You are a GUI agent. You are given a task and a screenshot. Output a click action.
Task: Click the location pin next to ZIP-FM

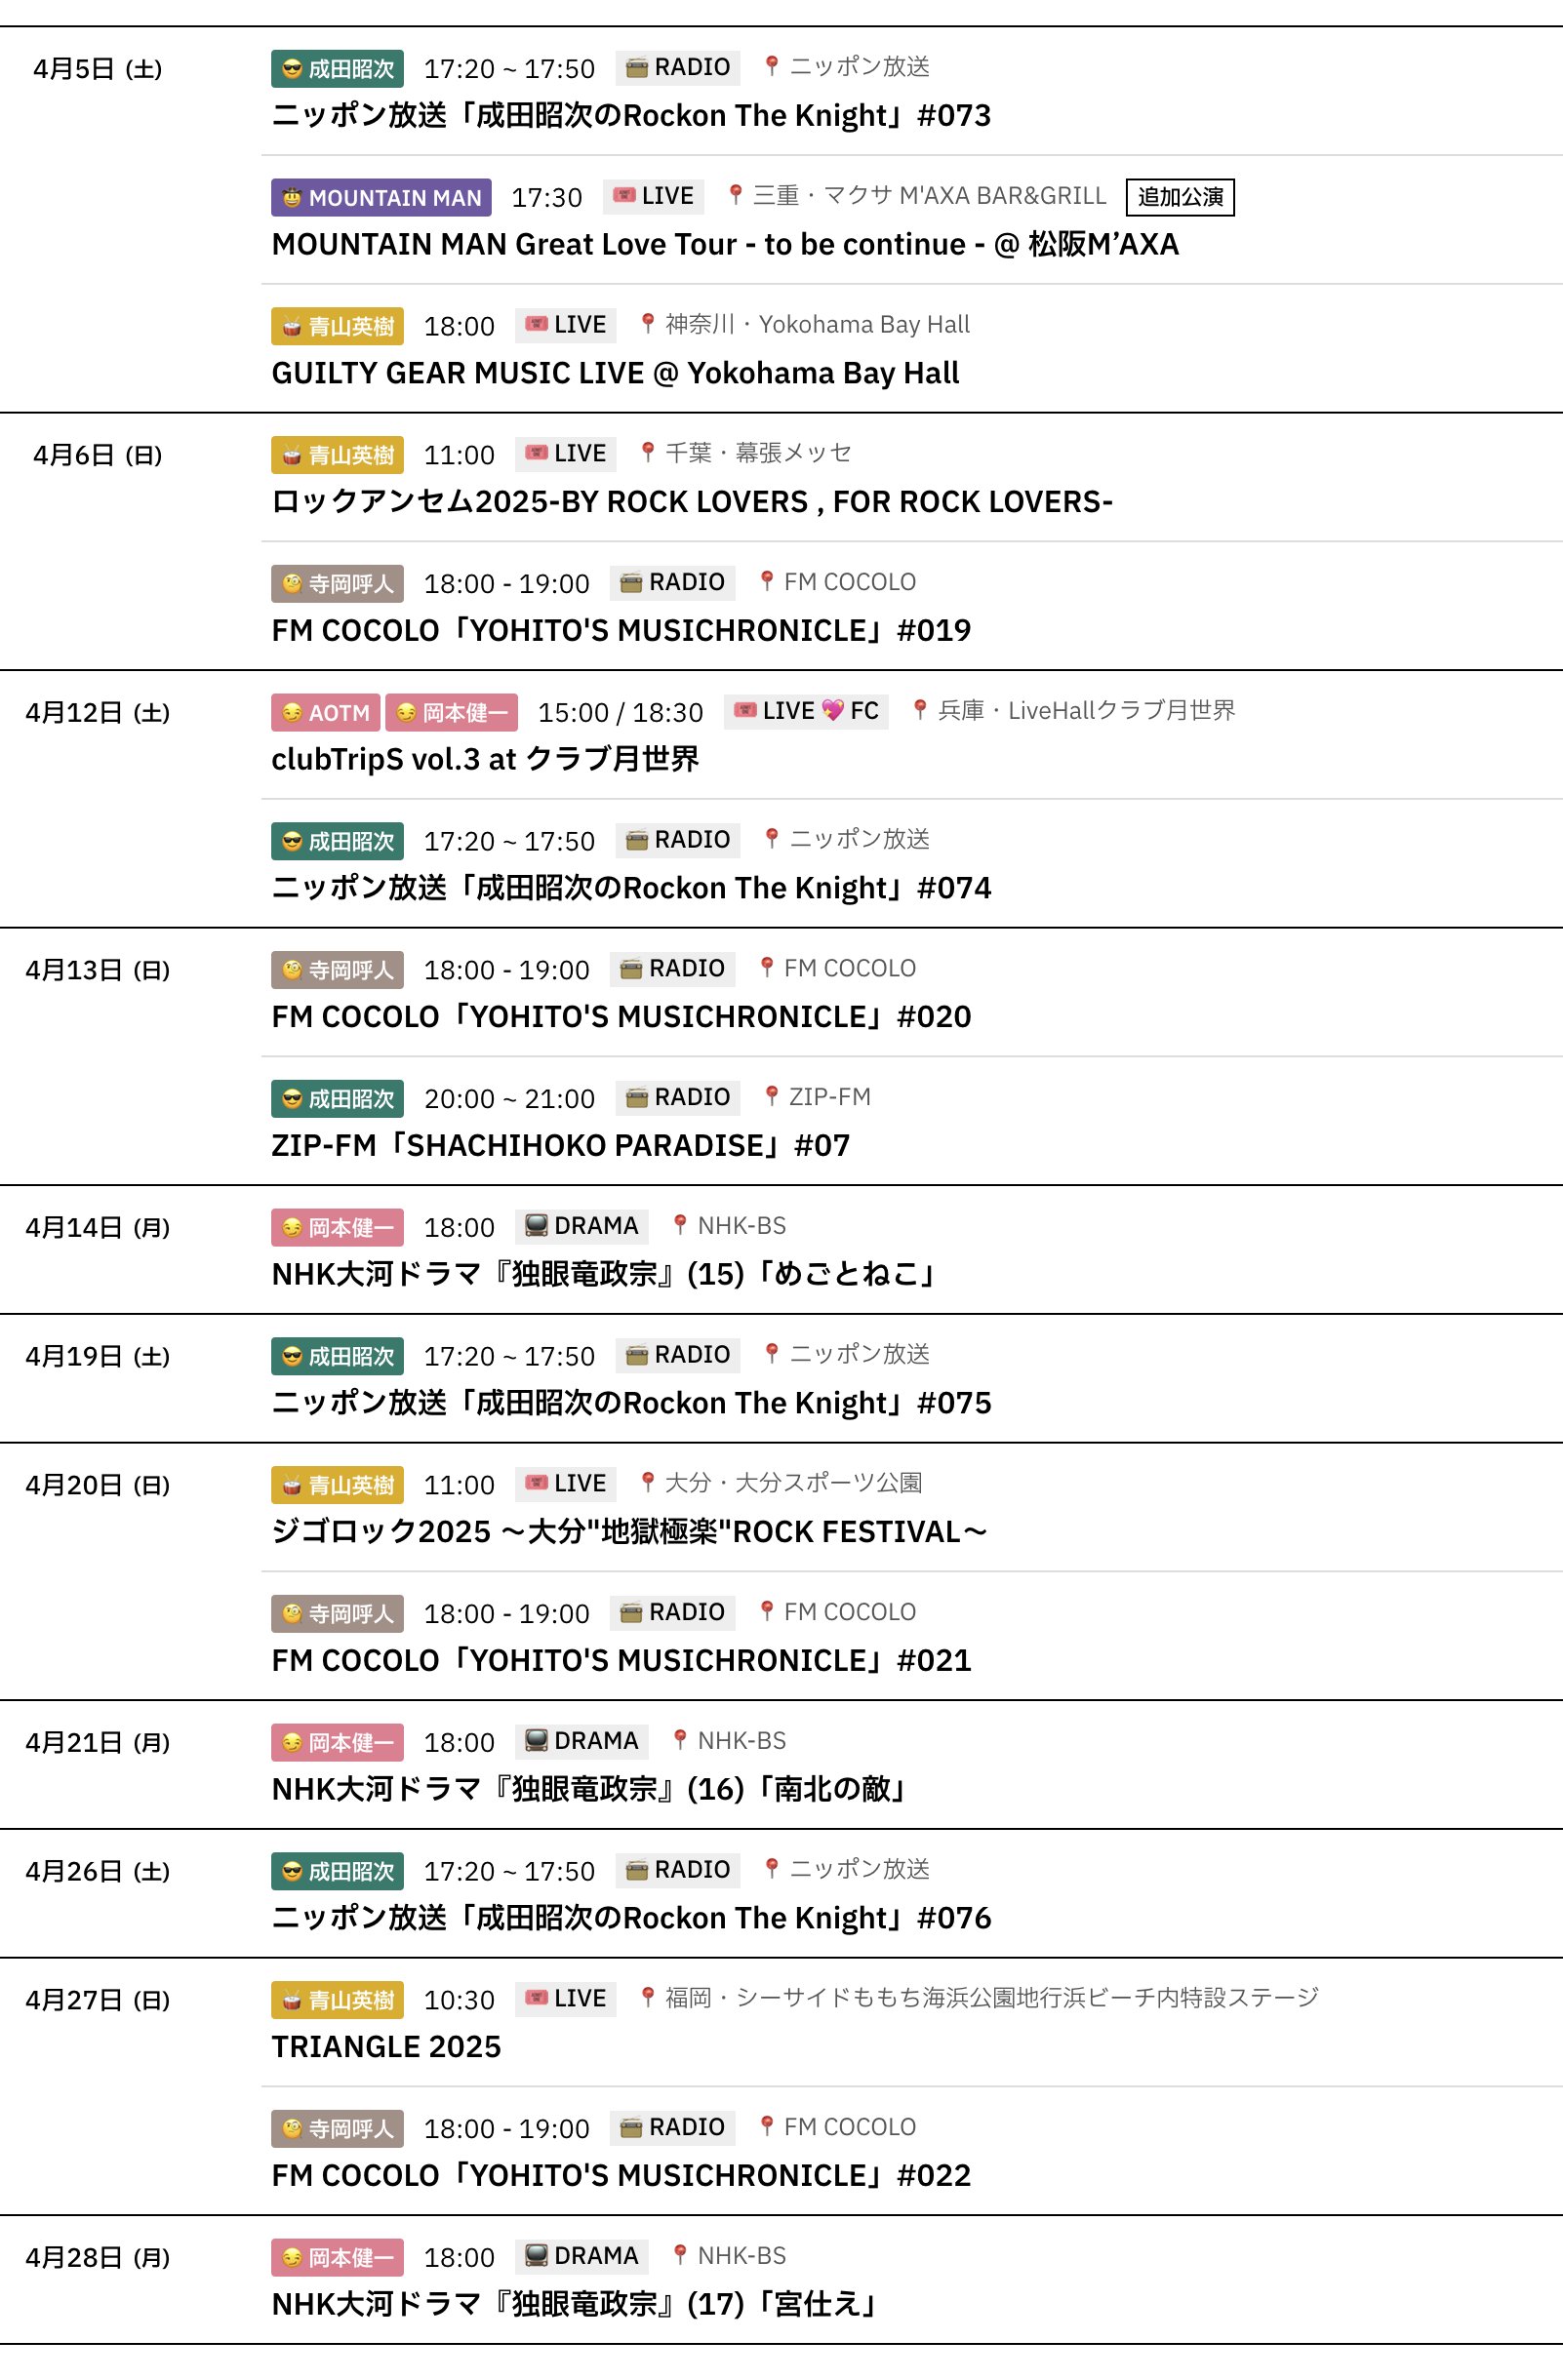[x=771, y=1097]
